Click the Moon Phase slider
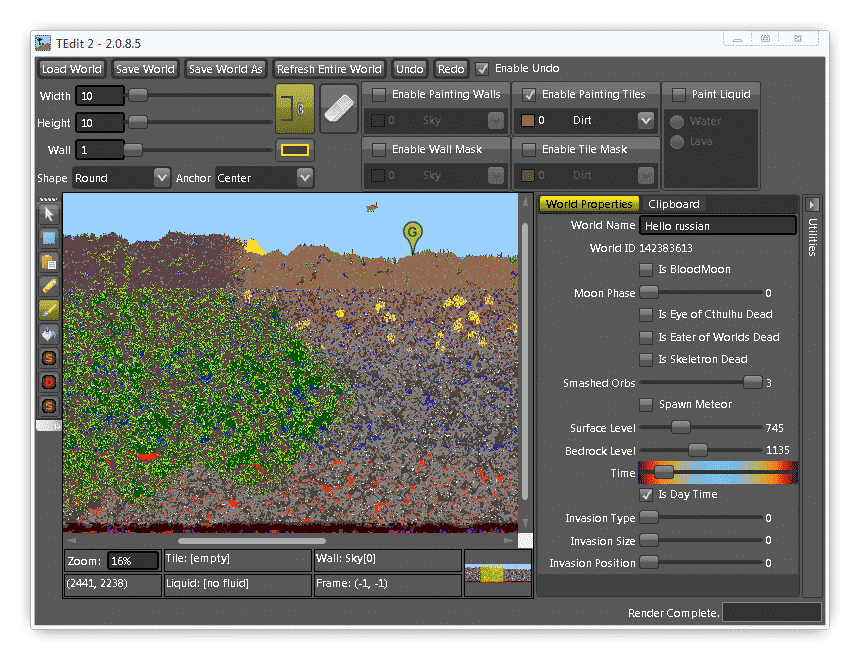This screenshot has width=860, height=660. click(701, 292)
